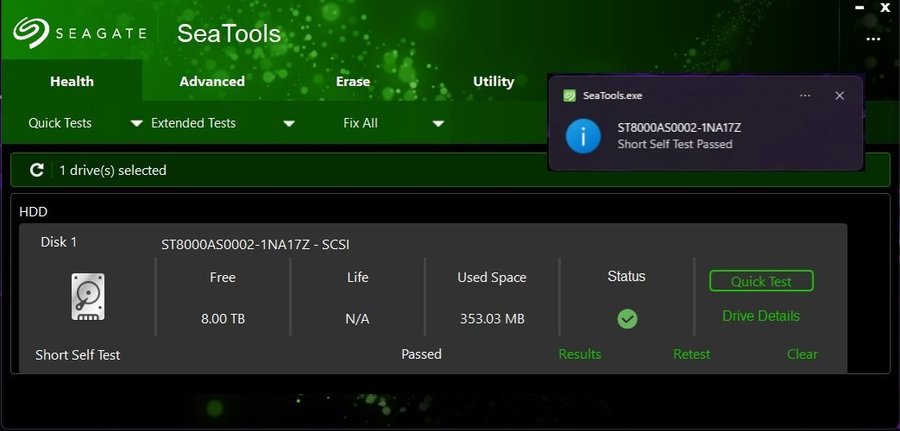
Task: Click the green status checkmark icon
Action: (627, 319)
